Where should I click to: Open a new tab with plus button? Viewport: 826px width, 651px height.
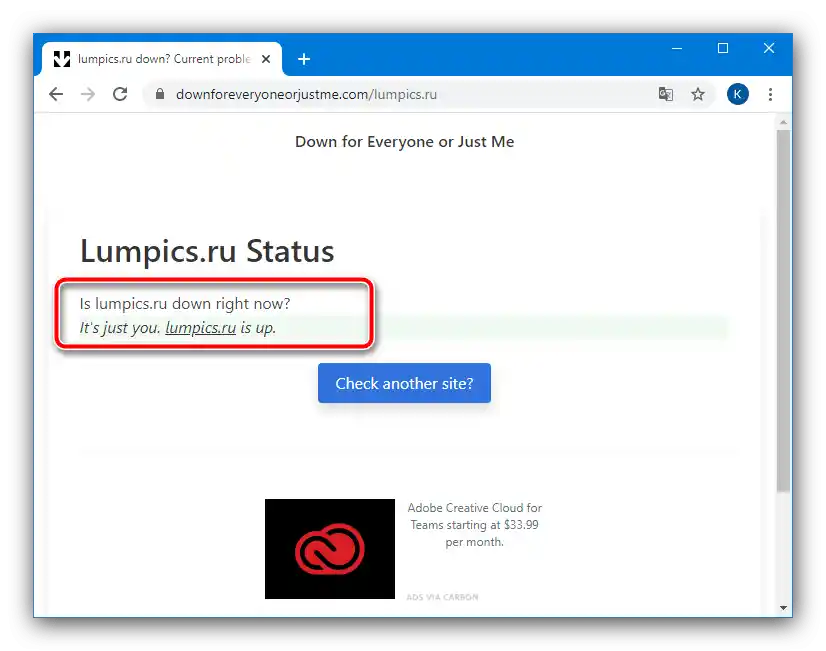(x=304, y=59)
